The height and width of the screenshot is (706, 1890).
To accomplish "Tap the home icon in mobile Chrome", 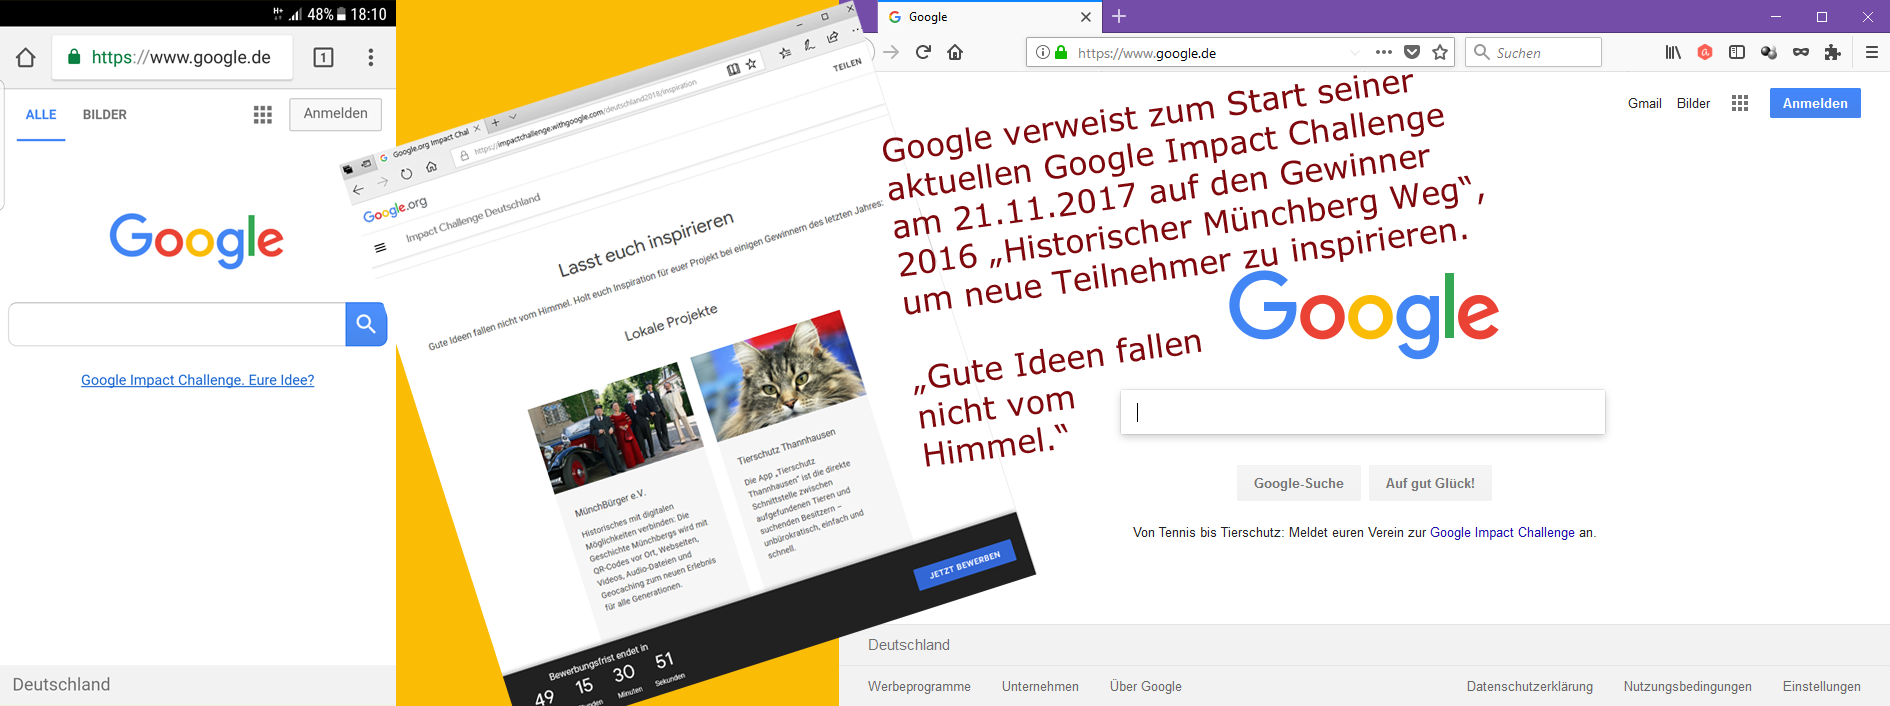I will (x=26, y=57).
